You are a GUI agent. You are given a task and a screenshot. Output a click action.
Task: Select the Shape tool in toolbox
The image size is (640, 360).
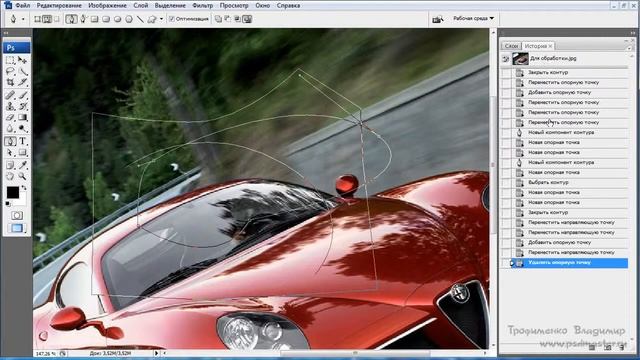click(22, 153)
